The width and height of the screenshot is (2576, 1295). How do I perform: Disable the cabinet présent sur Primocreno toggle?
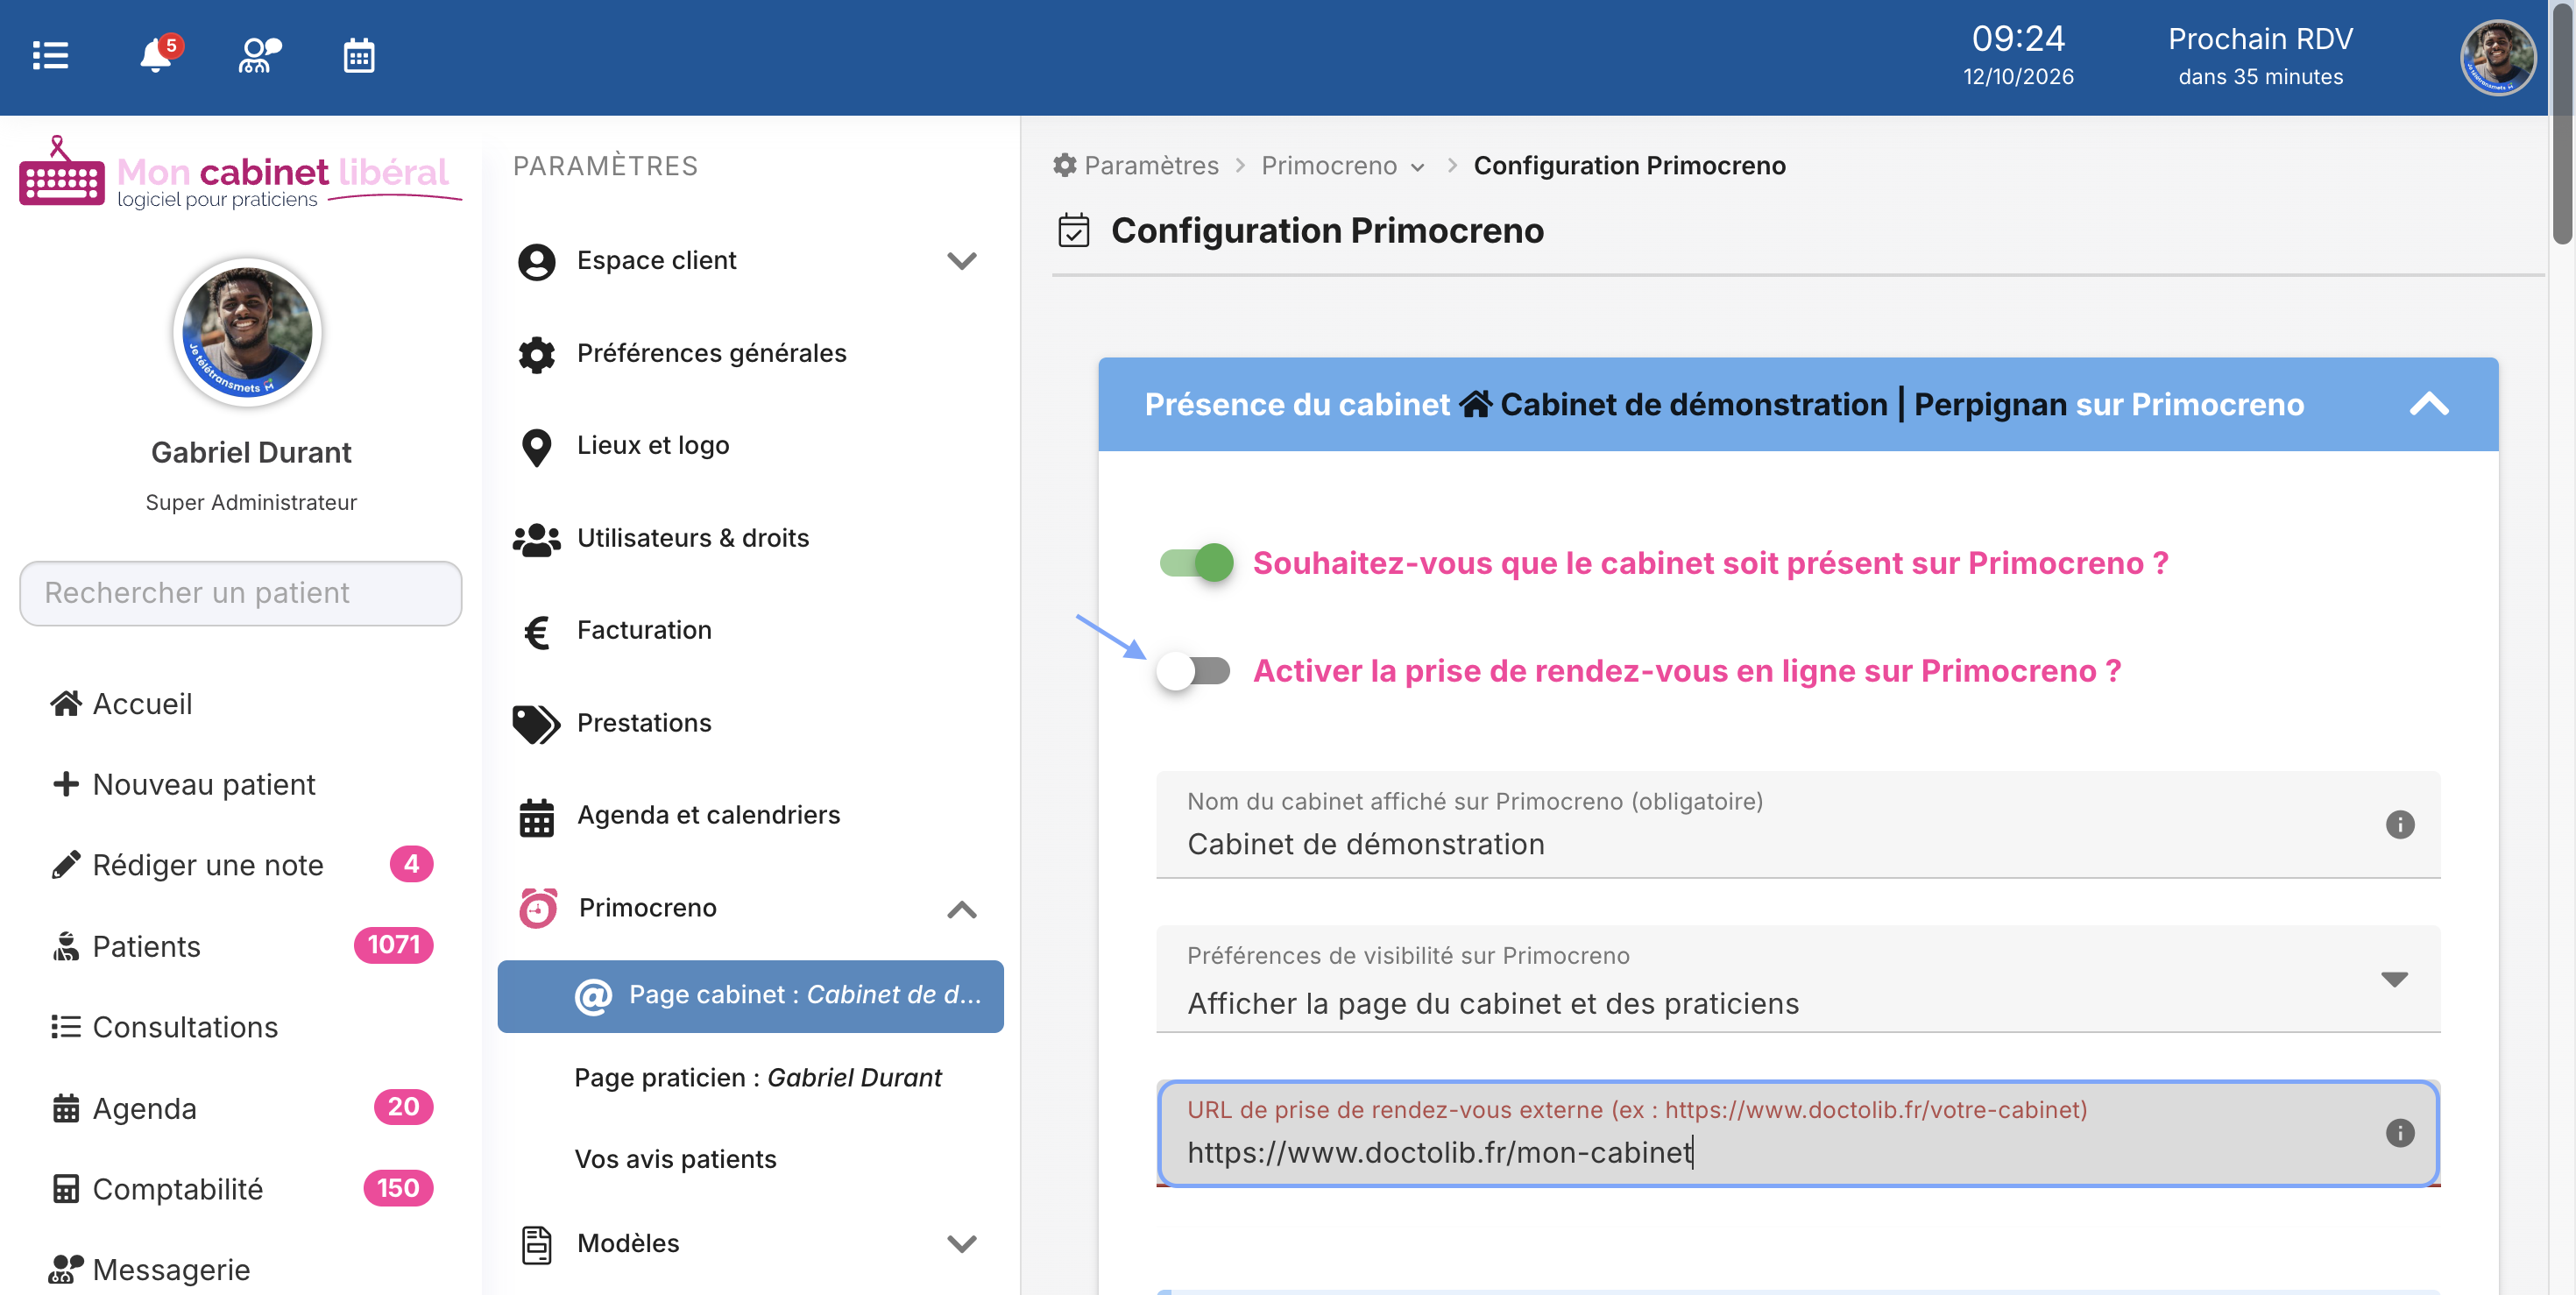click(1195, 563)
